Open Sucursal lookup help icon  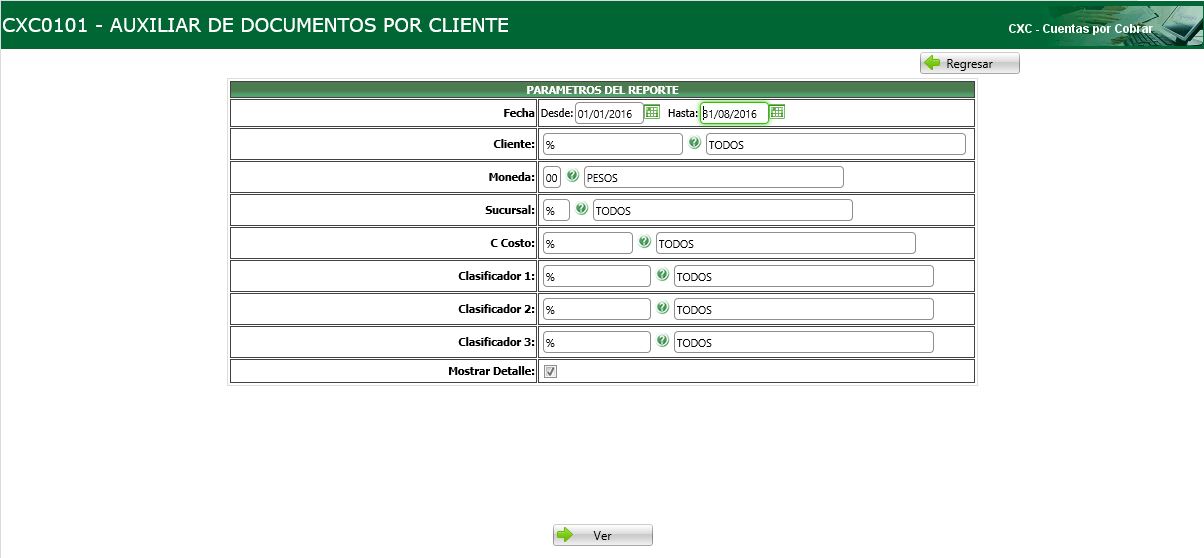pyautogui.click(x=581, y=209)
